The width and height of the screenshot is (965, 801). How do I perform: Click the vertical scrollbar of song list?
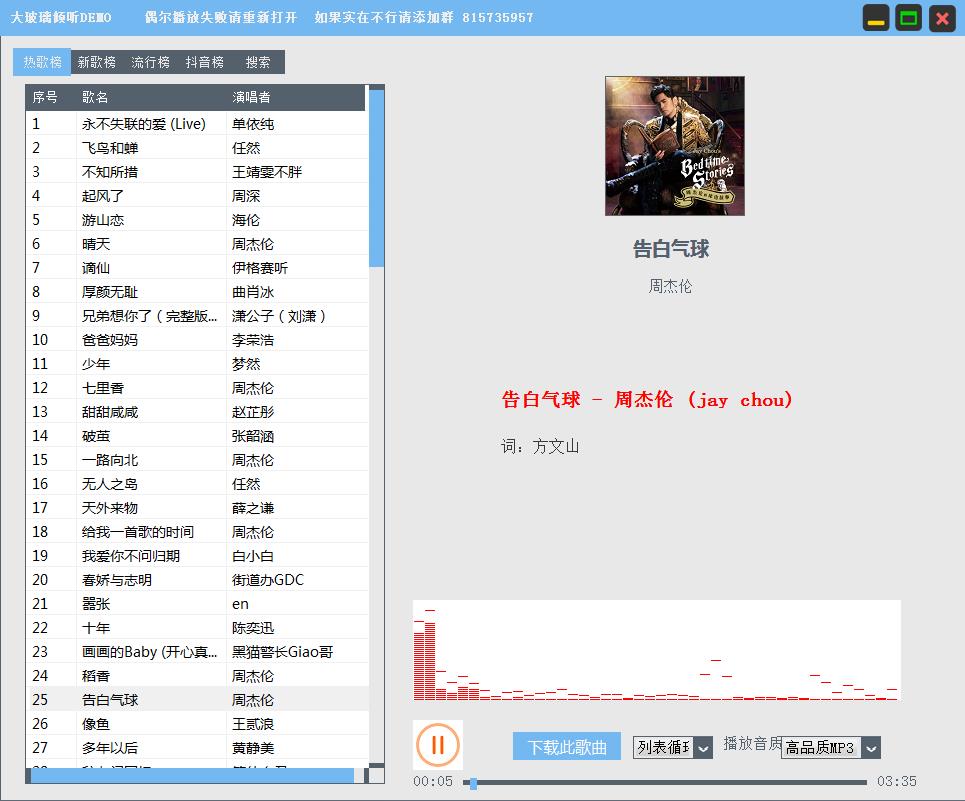377,178
